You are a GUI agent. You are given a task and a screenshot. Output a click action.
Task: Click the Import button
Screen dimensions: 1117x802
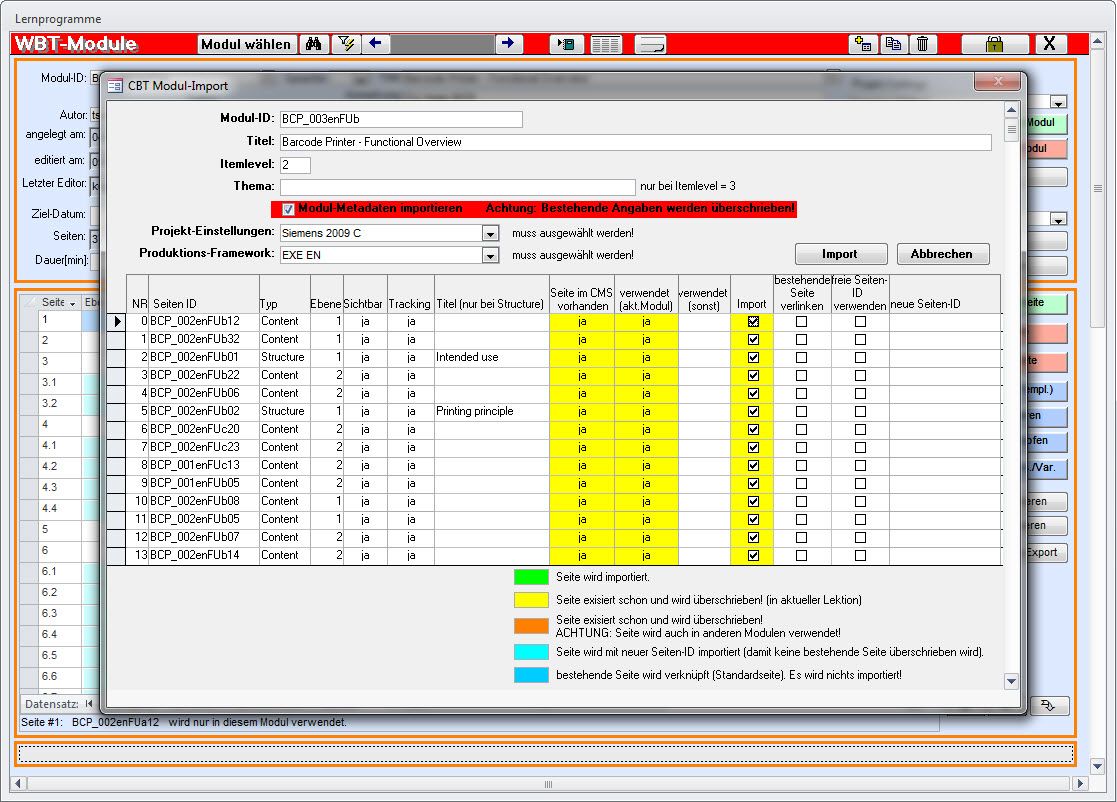pos(840,254)
